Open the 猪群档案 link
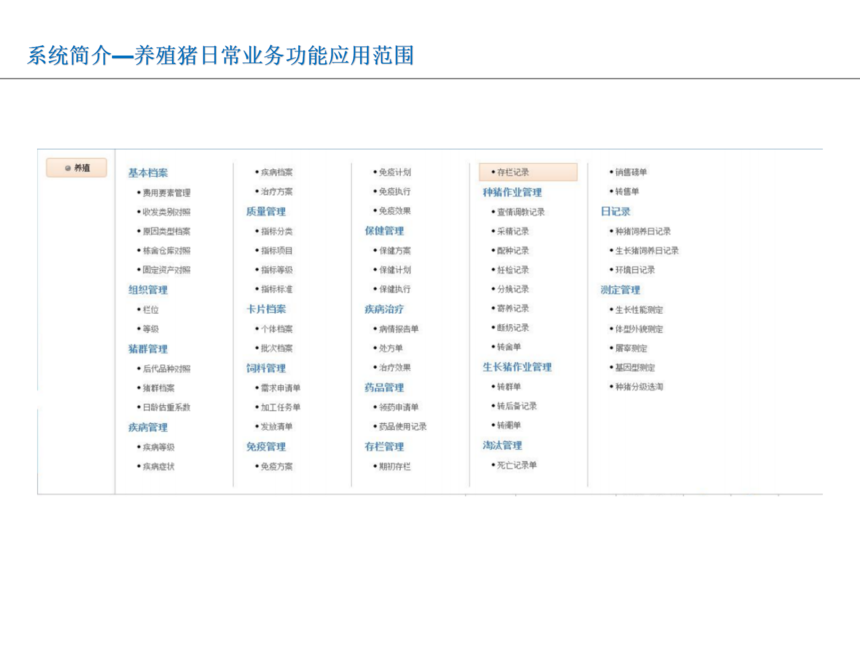 pyautogui.click(x=158, y=388)
